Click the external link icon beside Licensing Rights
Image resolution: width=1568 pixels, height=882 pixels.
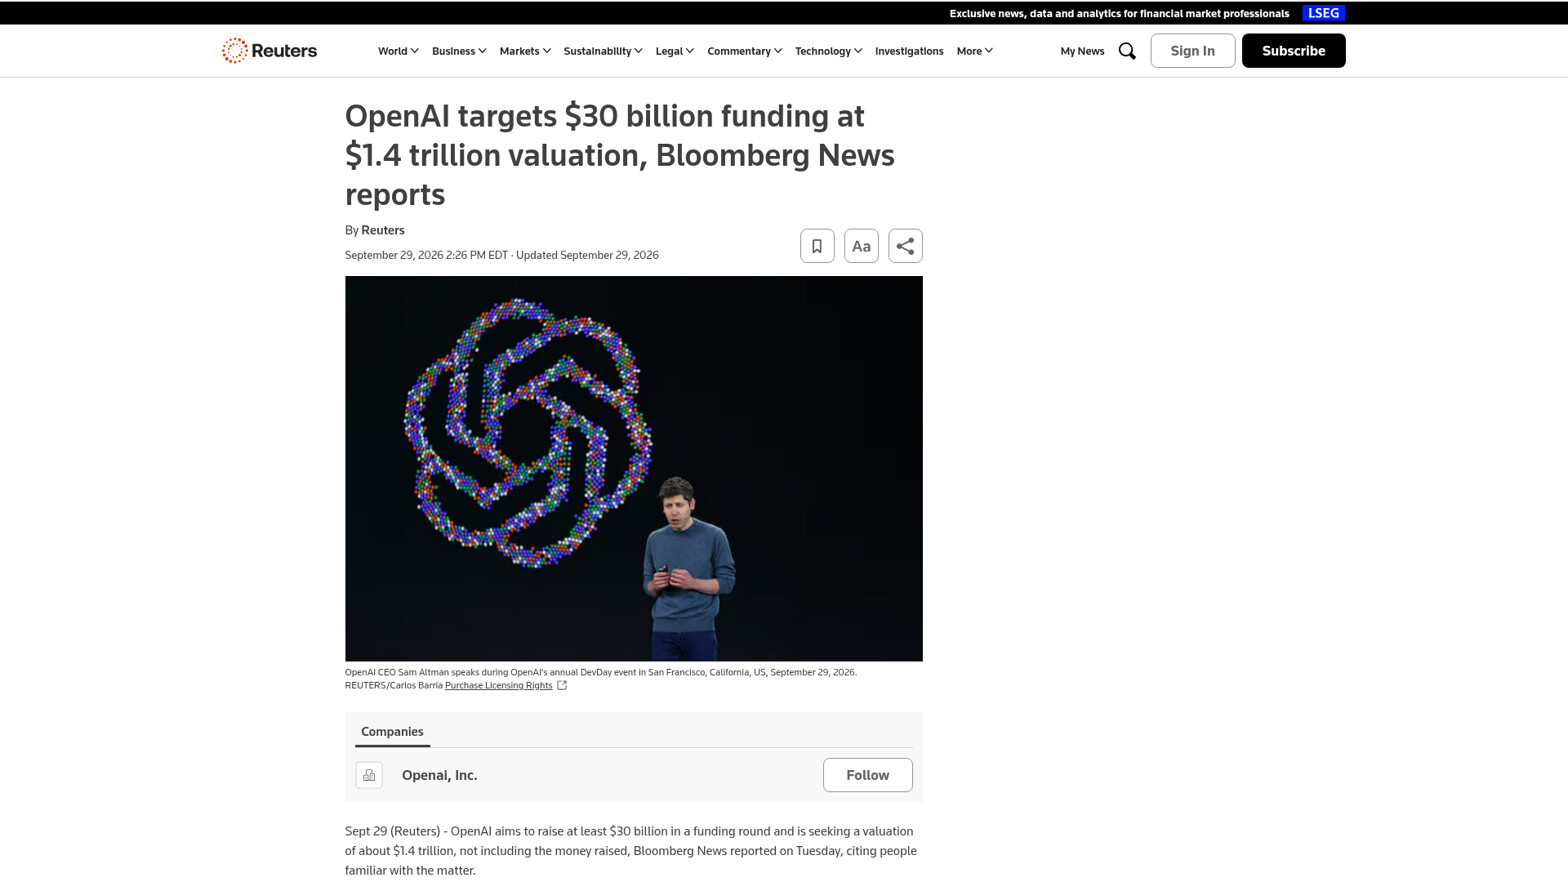[x=562, y=685]
